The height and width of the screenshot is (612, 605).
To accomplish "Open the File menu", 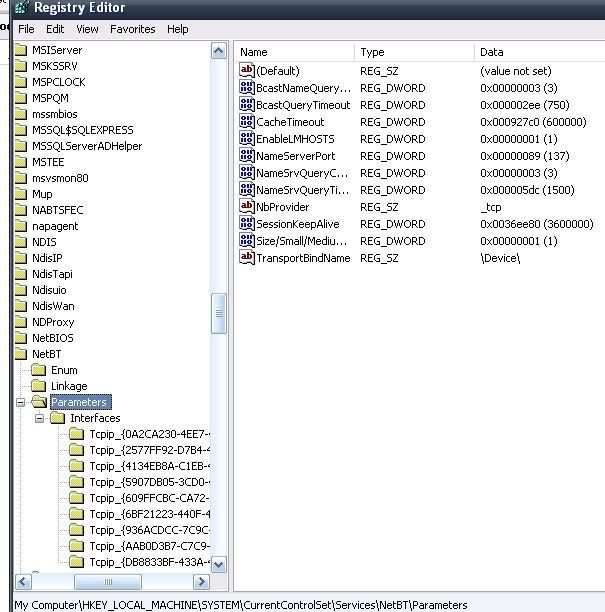I will pyautogui.click(x=26, y=29).
